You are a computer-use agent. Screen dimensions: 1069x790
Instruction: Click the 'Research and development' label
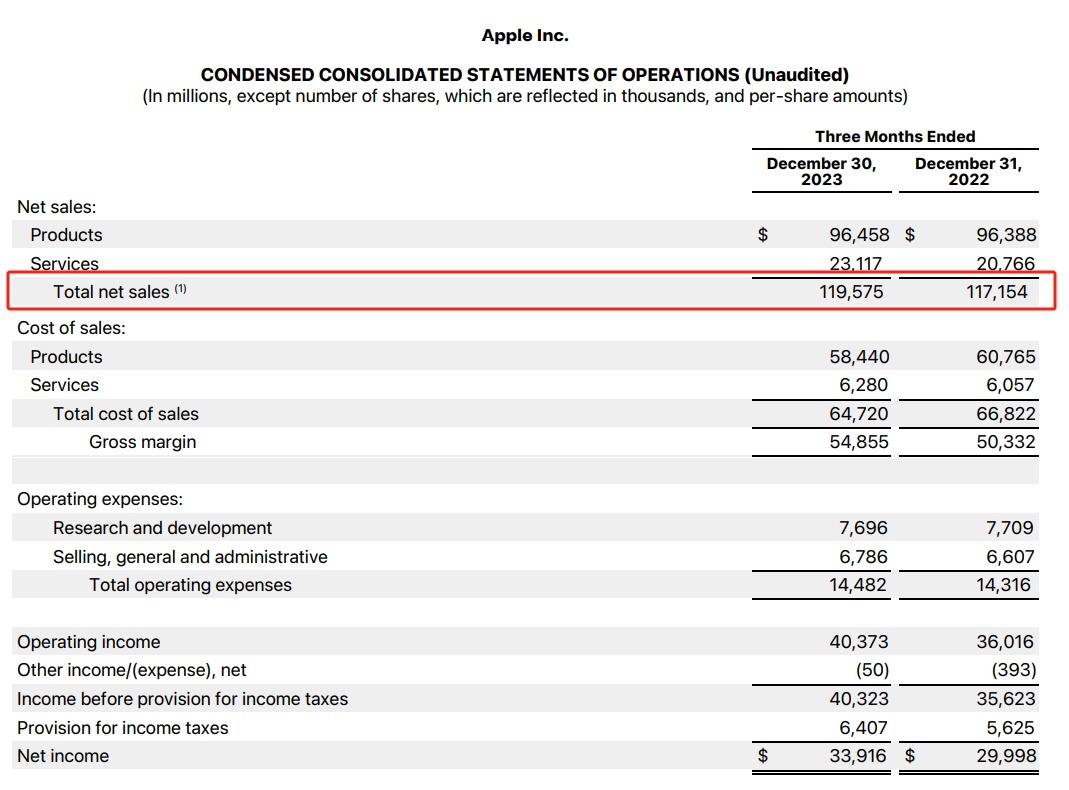point(162,528)
